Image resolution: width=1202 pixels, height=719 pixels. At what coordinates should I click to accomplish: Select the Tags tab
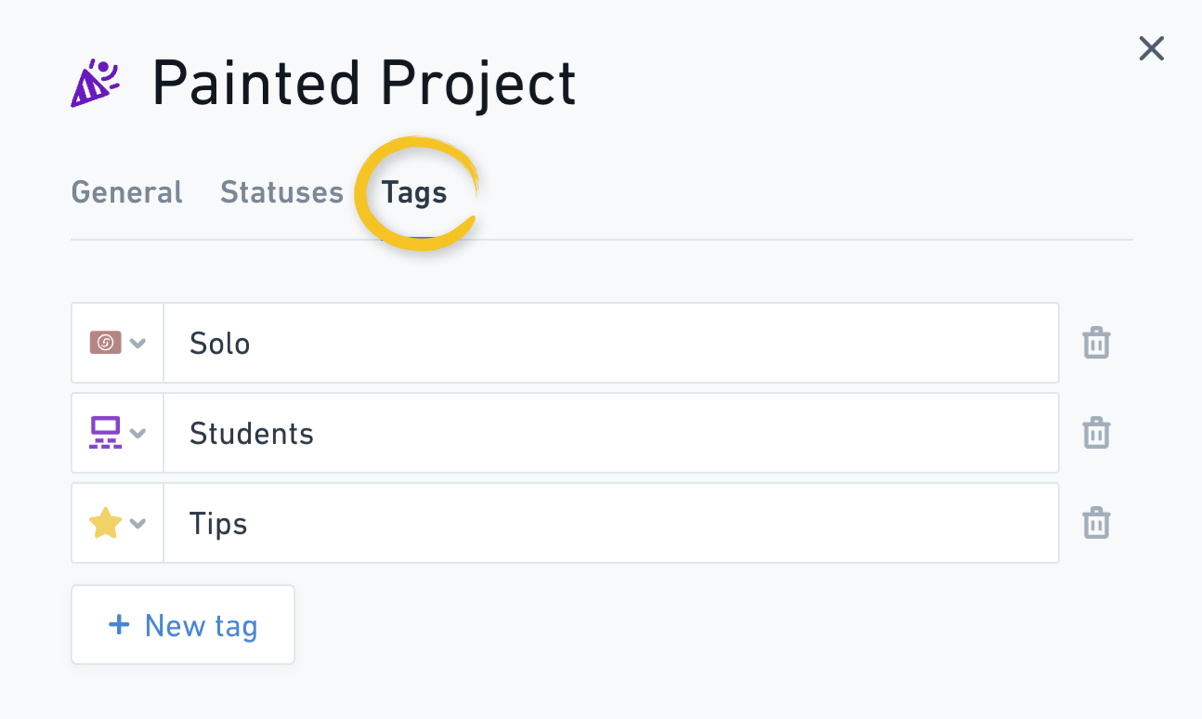point(414,192)
